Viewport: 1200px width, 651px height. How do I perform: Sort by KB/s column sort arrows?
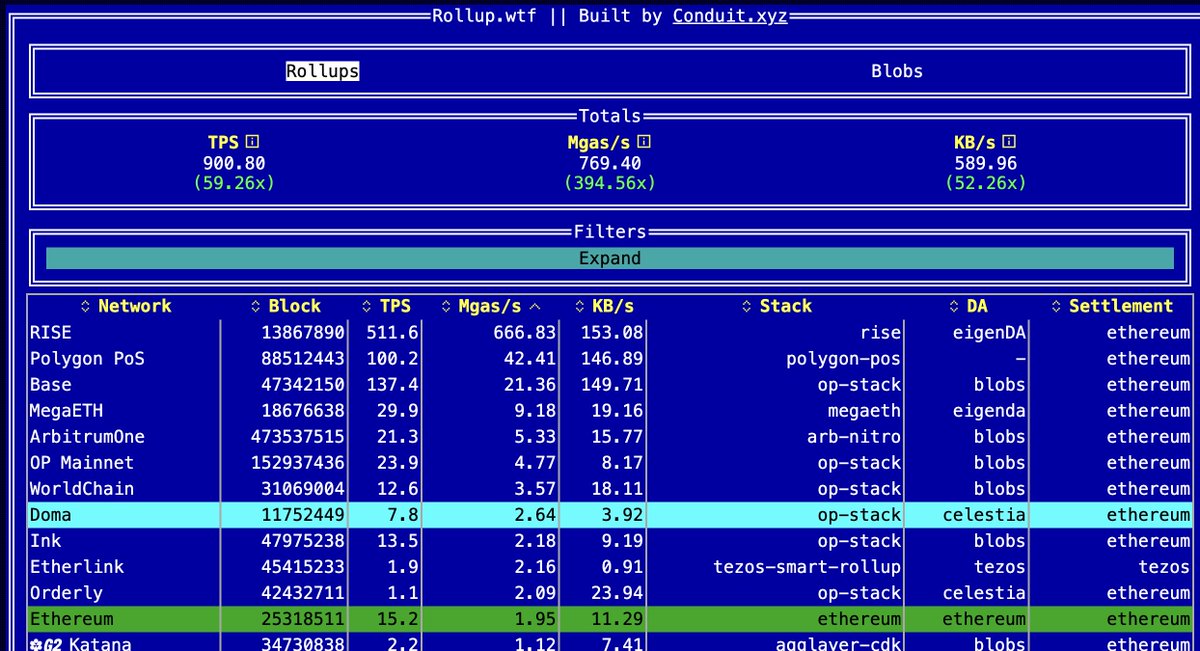(x=582, y=307)
